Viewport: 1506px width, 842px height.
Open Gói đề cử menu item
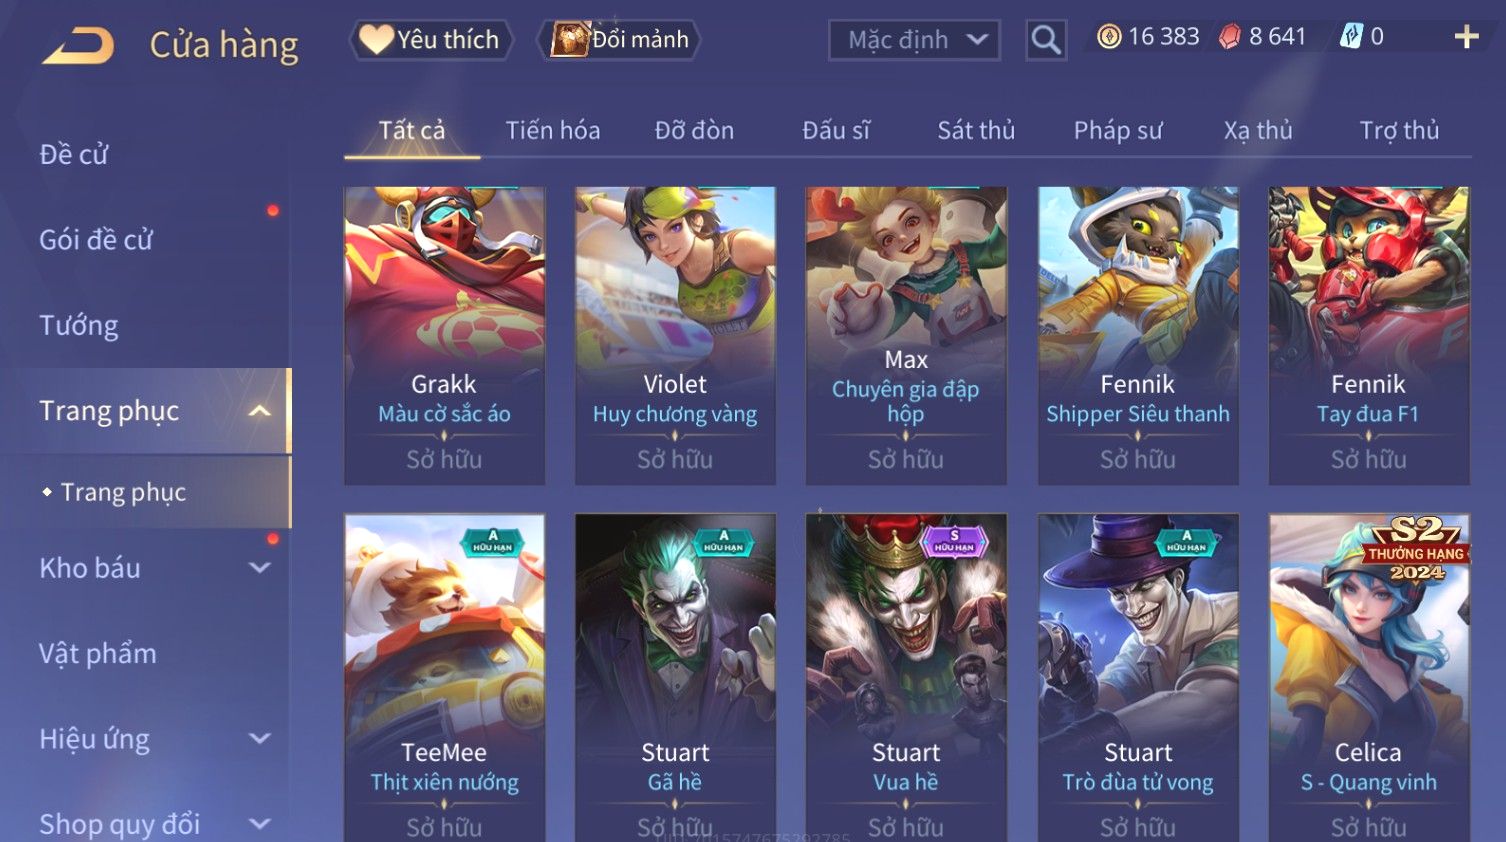pyautogui.click(x=96, y=240)
